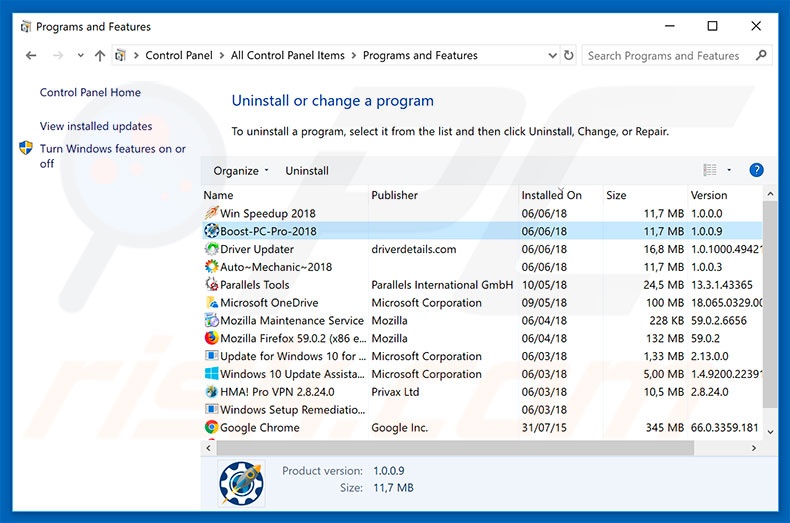Click the Driver Updater program icon
The height and width of the screenshot is (523, 790).
(x=212, y=249)
